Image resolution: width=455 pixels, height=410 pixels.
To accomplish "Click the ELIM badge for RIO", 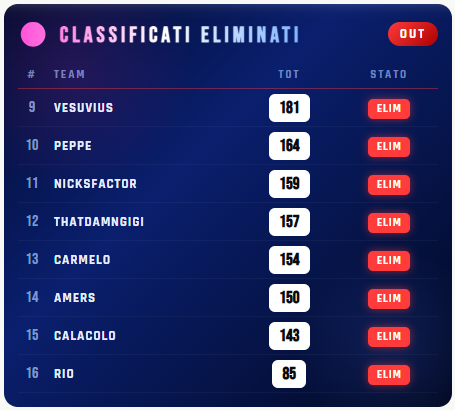I will point(389,375).
